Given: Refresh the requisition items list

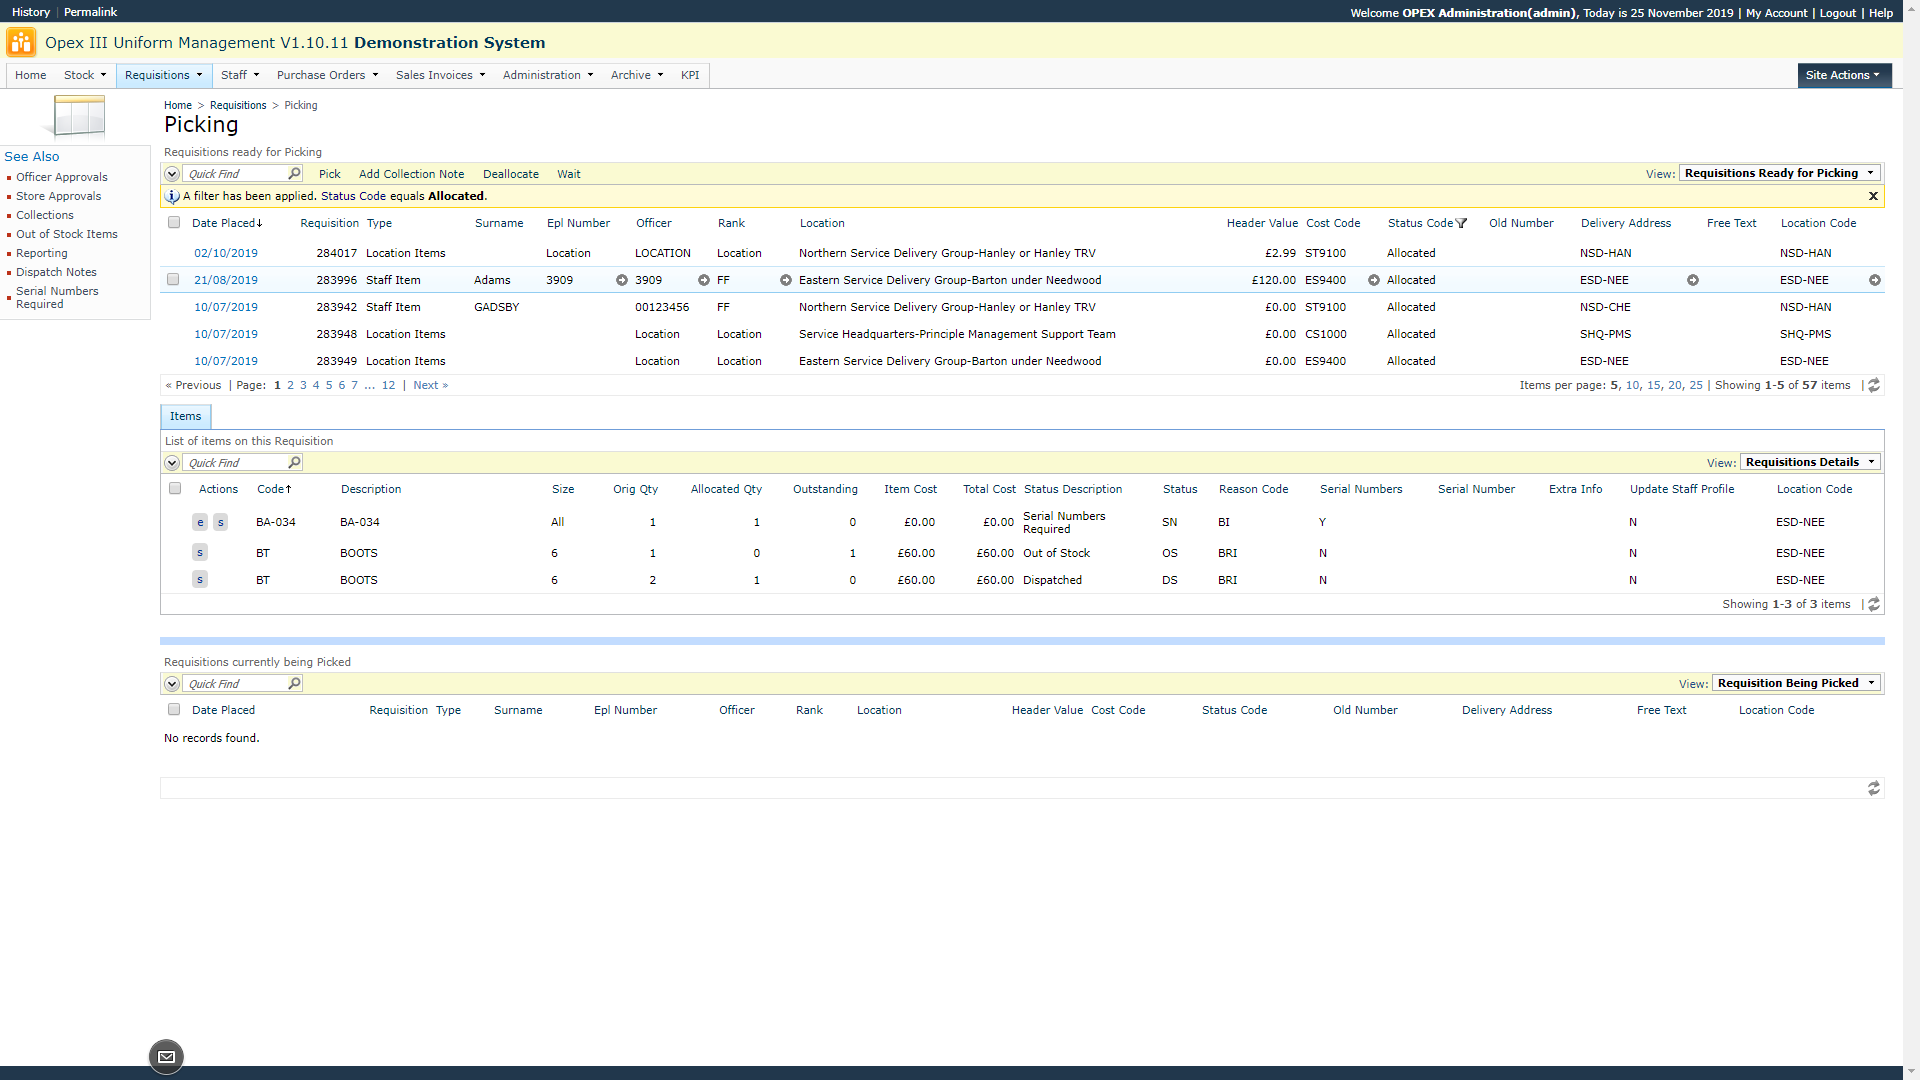Looking at the screenshot, I should coord(1874,604).
